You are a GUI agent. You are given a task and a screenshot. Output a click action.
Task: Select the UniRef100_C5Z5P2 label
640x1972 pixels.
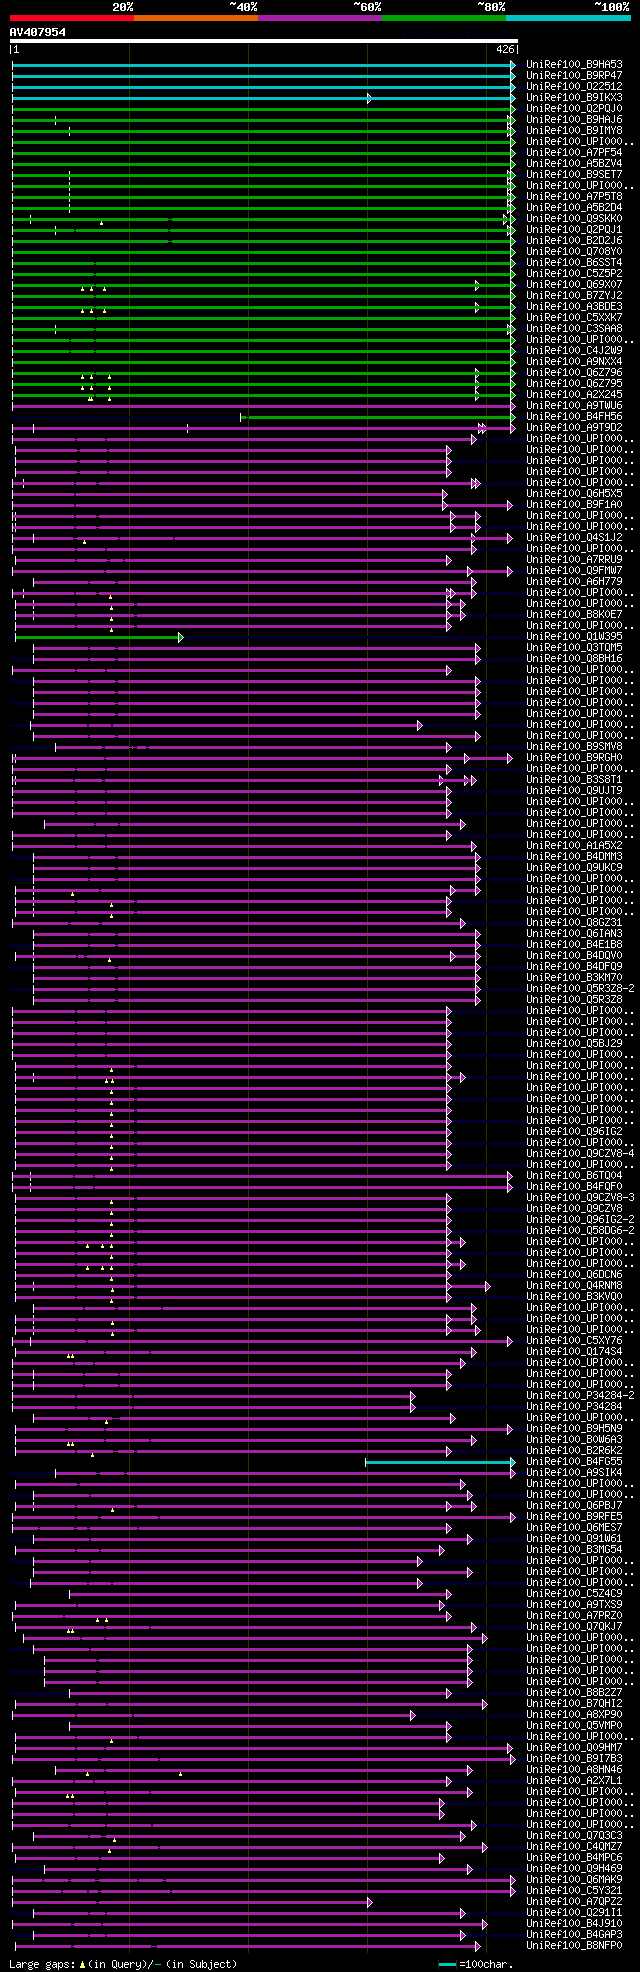pos(574,274)
